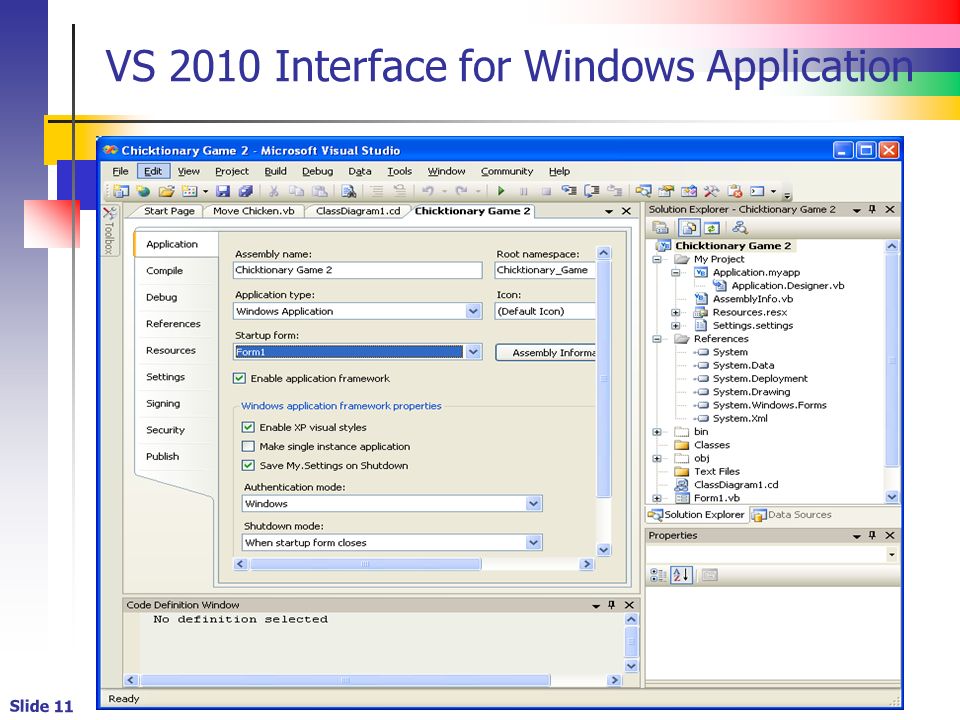Click the Step Over toolbar icon

click(x=591, y=191)
